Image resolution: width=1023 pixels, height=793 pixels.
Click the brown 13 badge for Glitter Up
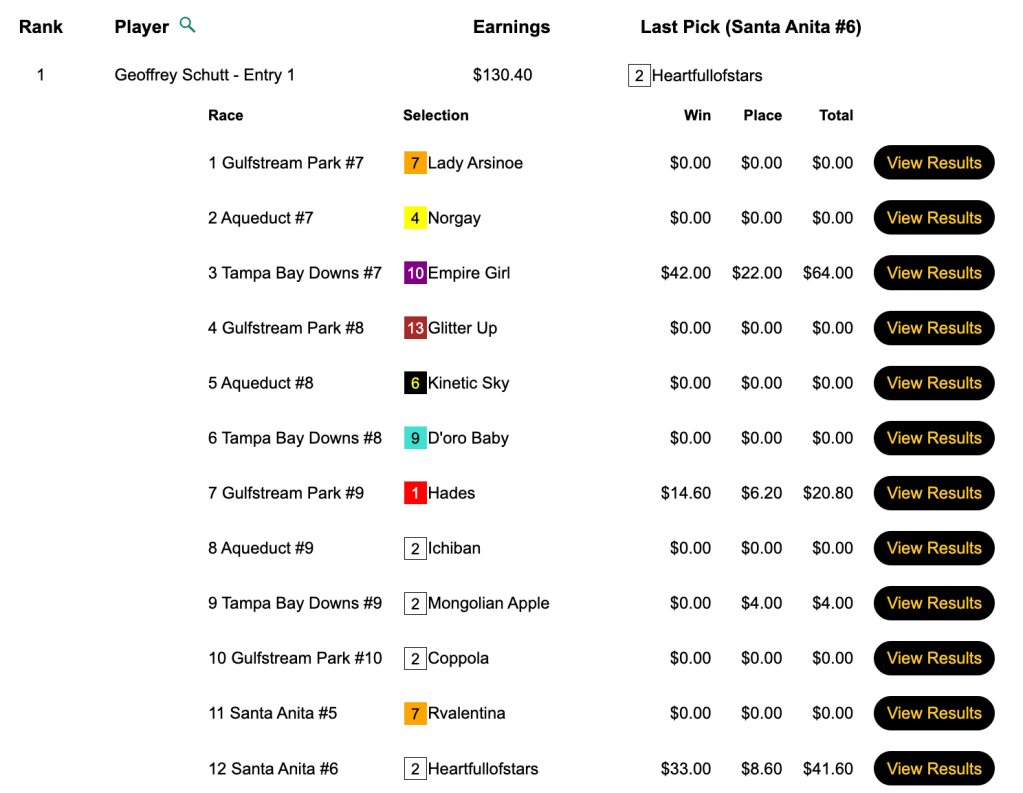point(415,328)
